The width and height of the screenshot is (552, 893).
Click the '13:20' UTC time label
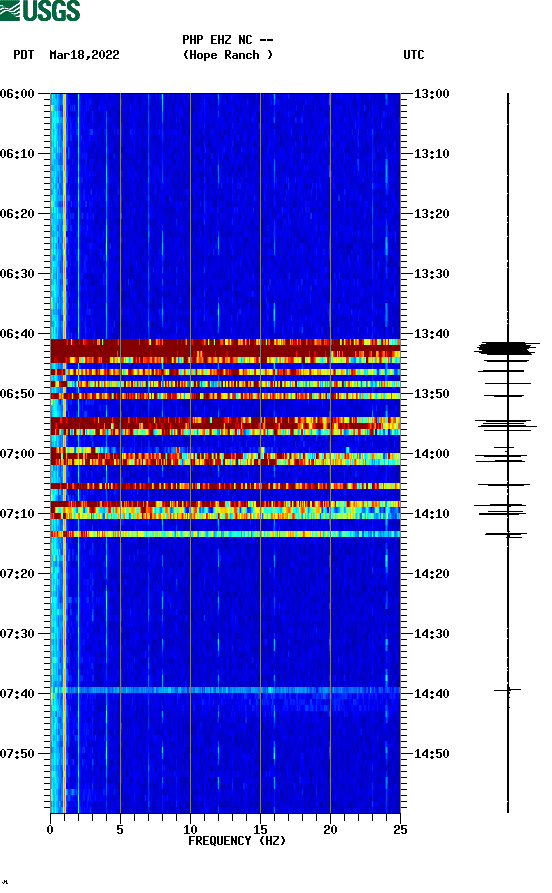coord(432,214)
